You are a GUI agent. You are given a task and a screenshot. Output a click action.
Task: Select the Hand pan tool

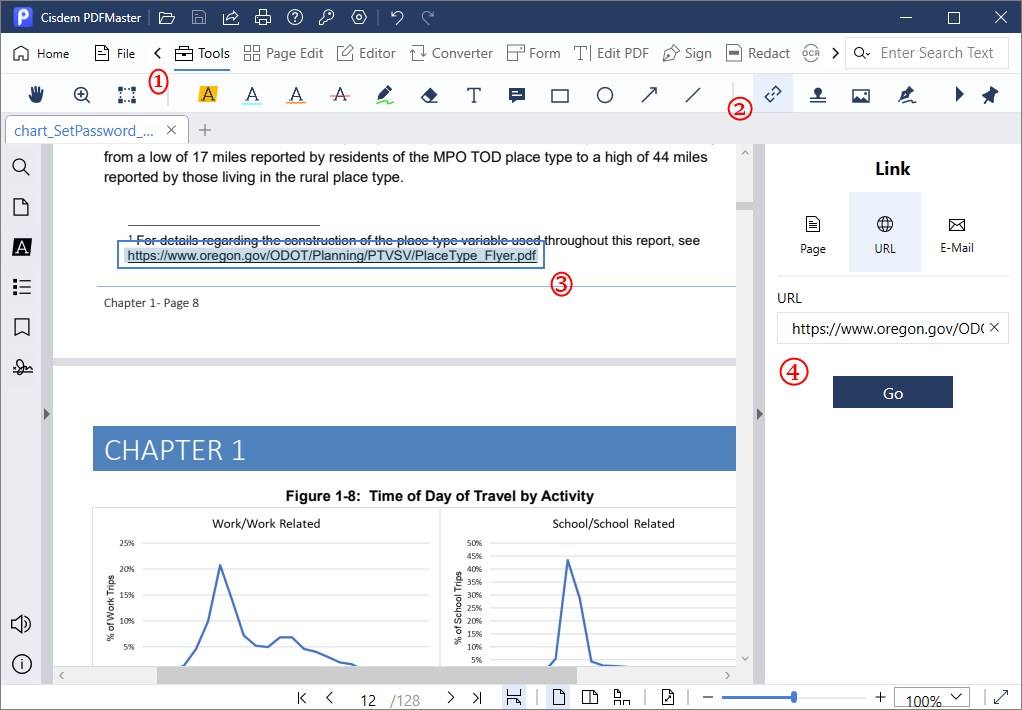37,95
